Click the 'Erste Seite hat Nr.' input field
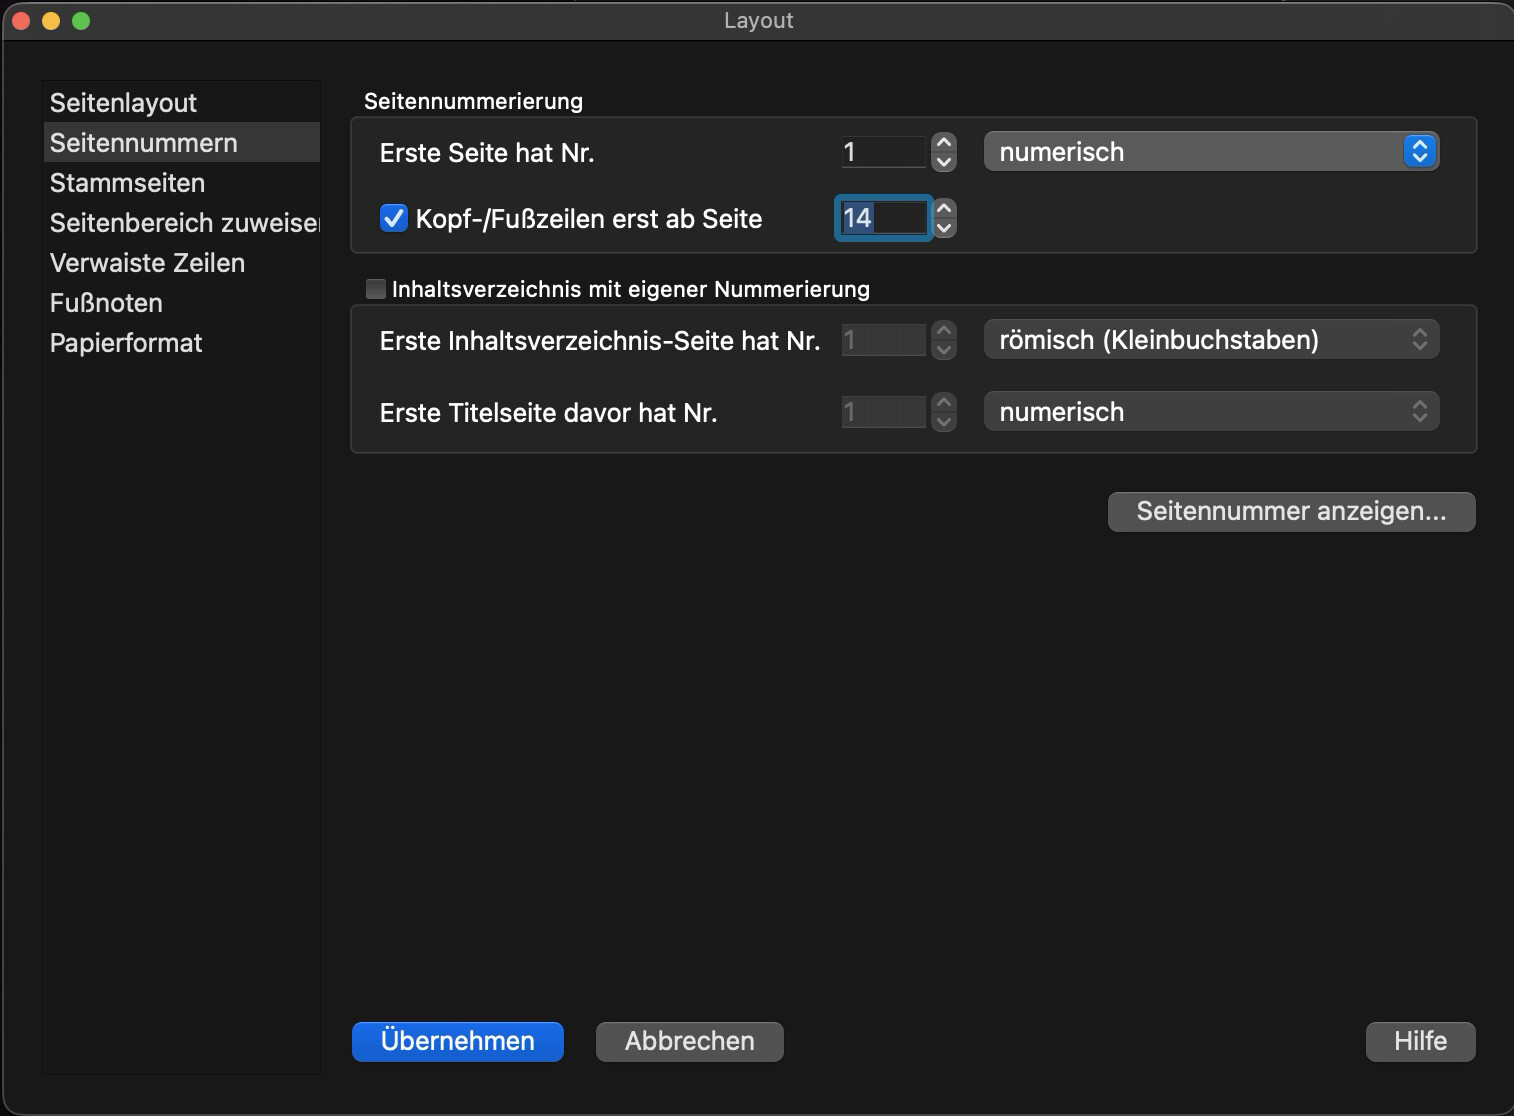Viewport: 1514px width, 1116px height. click(x=883, y=152)
